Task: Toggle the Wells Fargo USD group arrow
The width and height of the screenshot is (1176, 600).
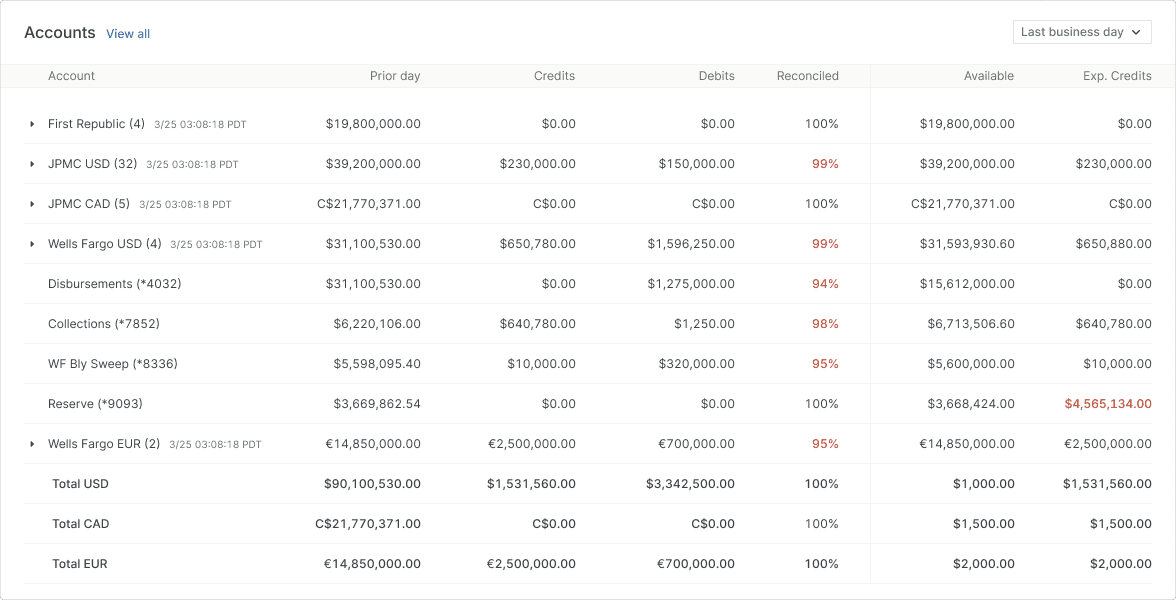Action: pyautogui.click(x=32, y=244)
